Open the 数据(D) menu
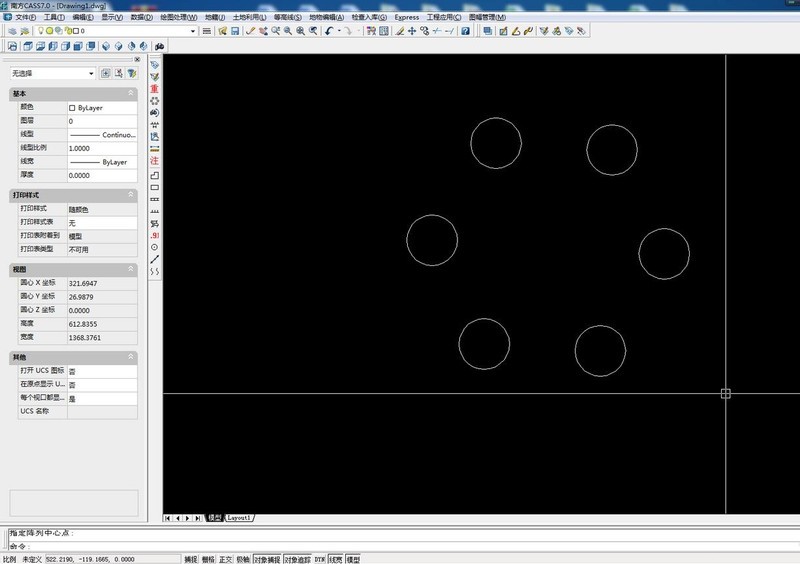800x564 pixels. pyautogui.click(x=141, y=17)
